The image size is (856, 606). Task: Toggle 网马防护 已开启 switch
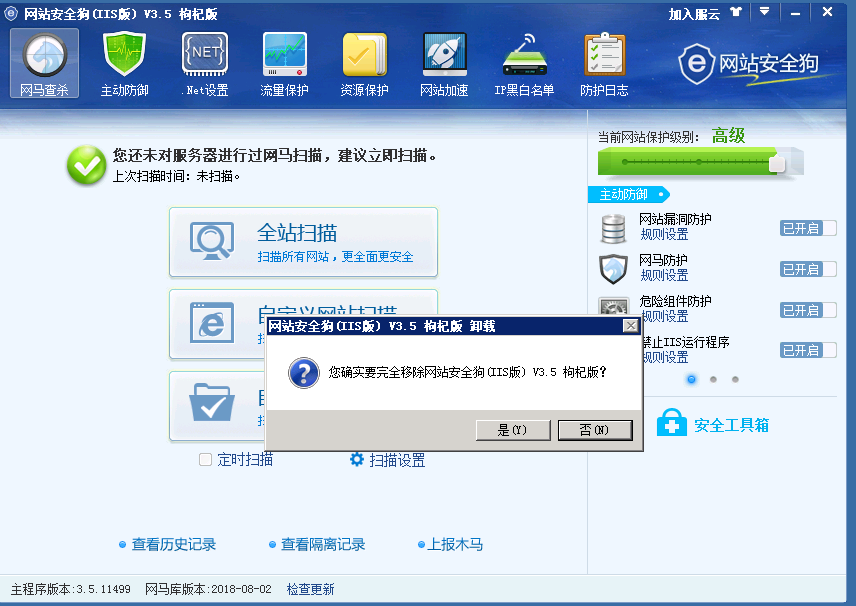808,269
